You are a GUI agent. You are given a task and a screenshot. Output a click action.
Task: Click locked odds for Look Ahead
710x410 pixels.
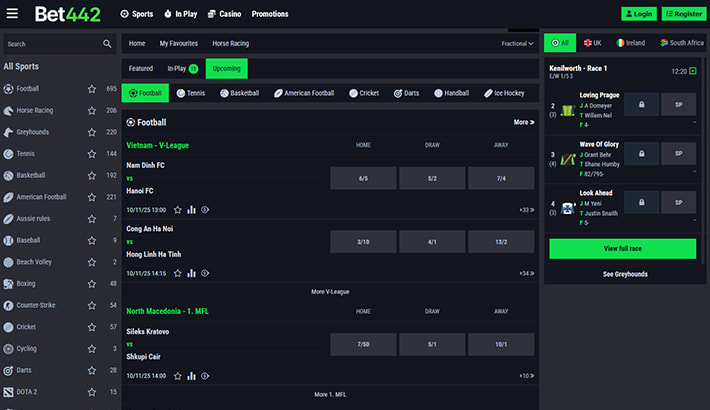point(642,203)
